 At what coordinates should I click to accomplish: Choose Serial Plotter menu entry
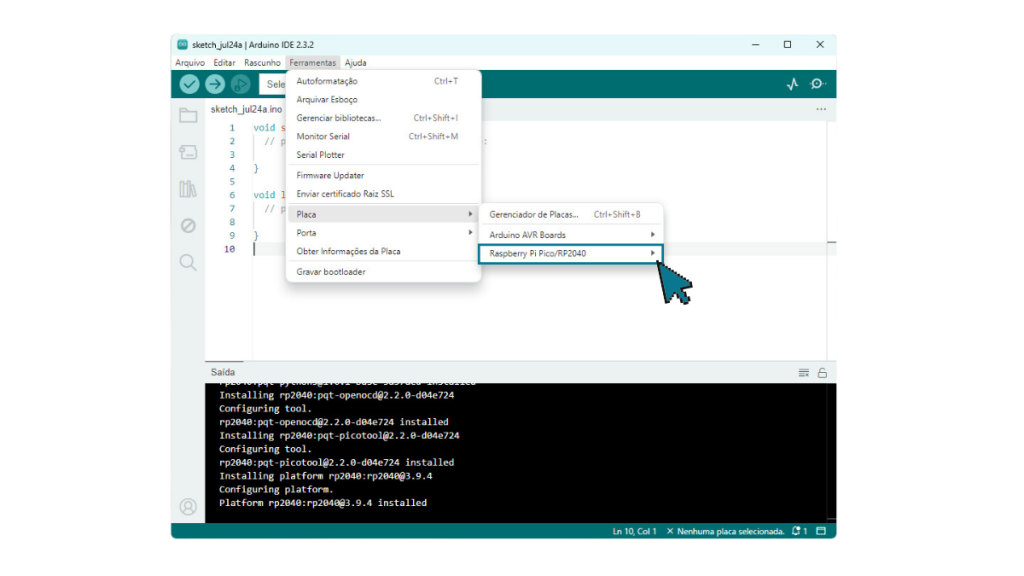(x=383, y=155)
